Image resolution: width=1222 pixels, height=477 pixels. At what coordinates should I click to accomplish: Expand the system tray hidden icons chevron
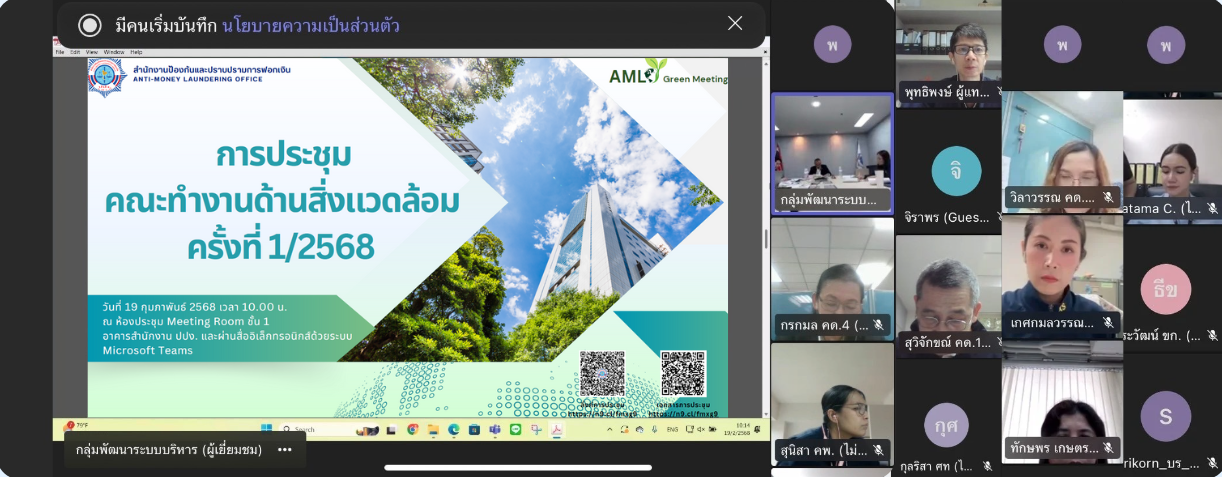coord(611,429)
